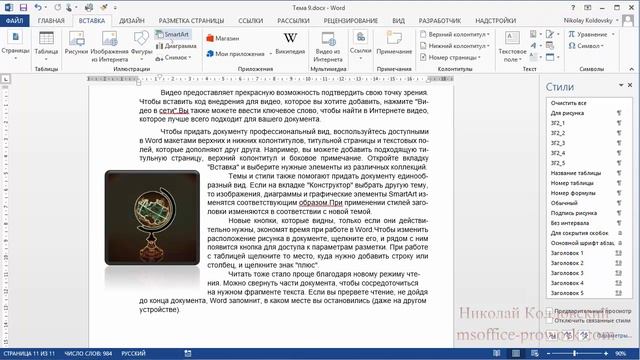Open Стили pane options dropdown arrow

[621, 85]
